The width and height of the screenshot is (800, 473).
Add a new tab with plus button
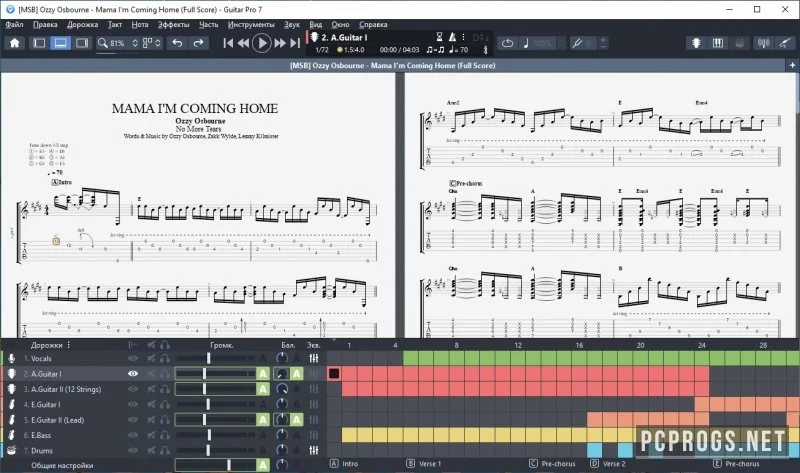(792, 65)
